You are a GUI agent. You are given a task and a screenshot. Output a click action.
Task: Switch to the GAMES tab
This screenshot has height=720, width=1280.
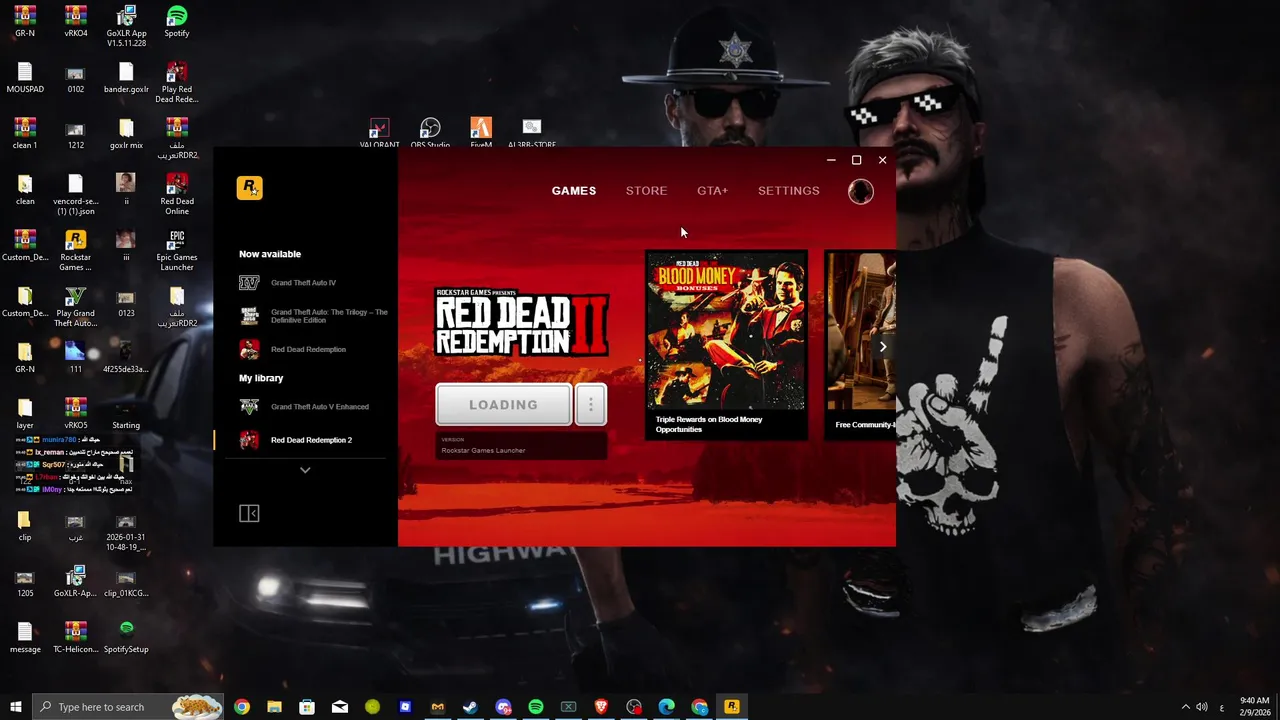point(574,191)
